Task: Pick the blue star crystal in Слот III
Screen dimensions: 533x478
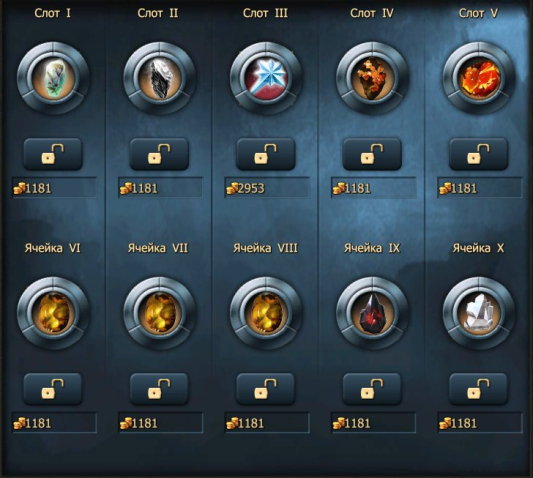Action: [266, 78]
